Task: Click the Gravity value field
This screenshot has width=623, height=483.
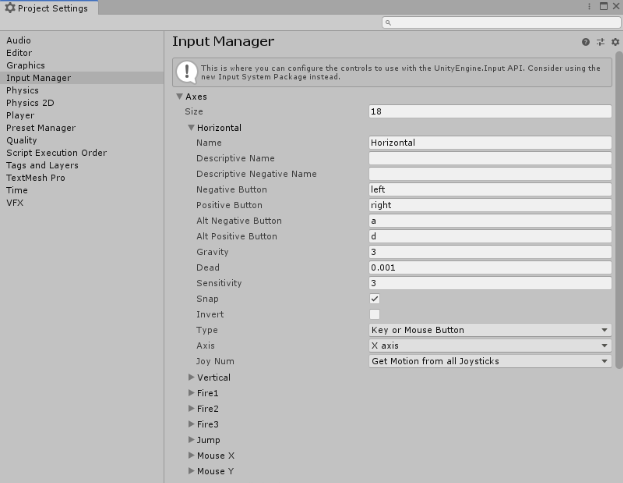Action: pyautogui.click(x=490, y=252)
